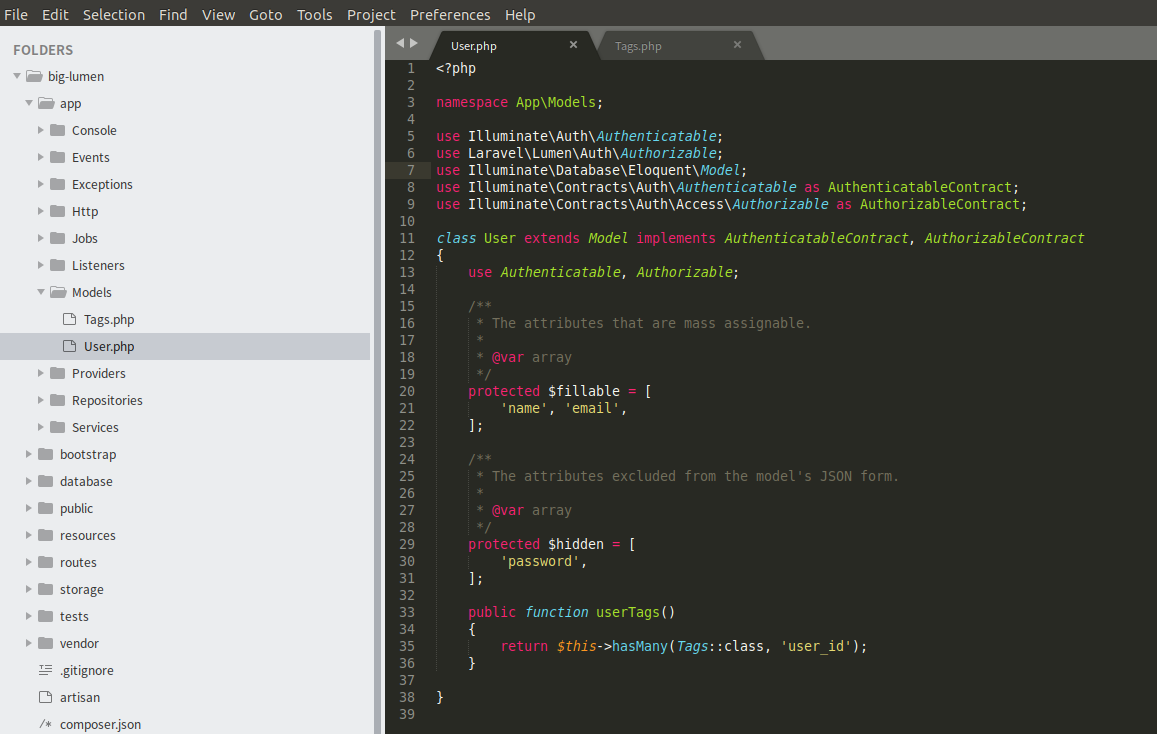Close the User.php tab
The width and height of the screenshot is (1157, 734).
pyautogui.click(x=573, y=45)
